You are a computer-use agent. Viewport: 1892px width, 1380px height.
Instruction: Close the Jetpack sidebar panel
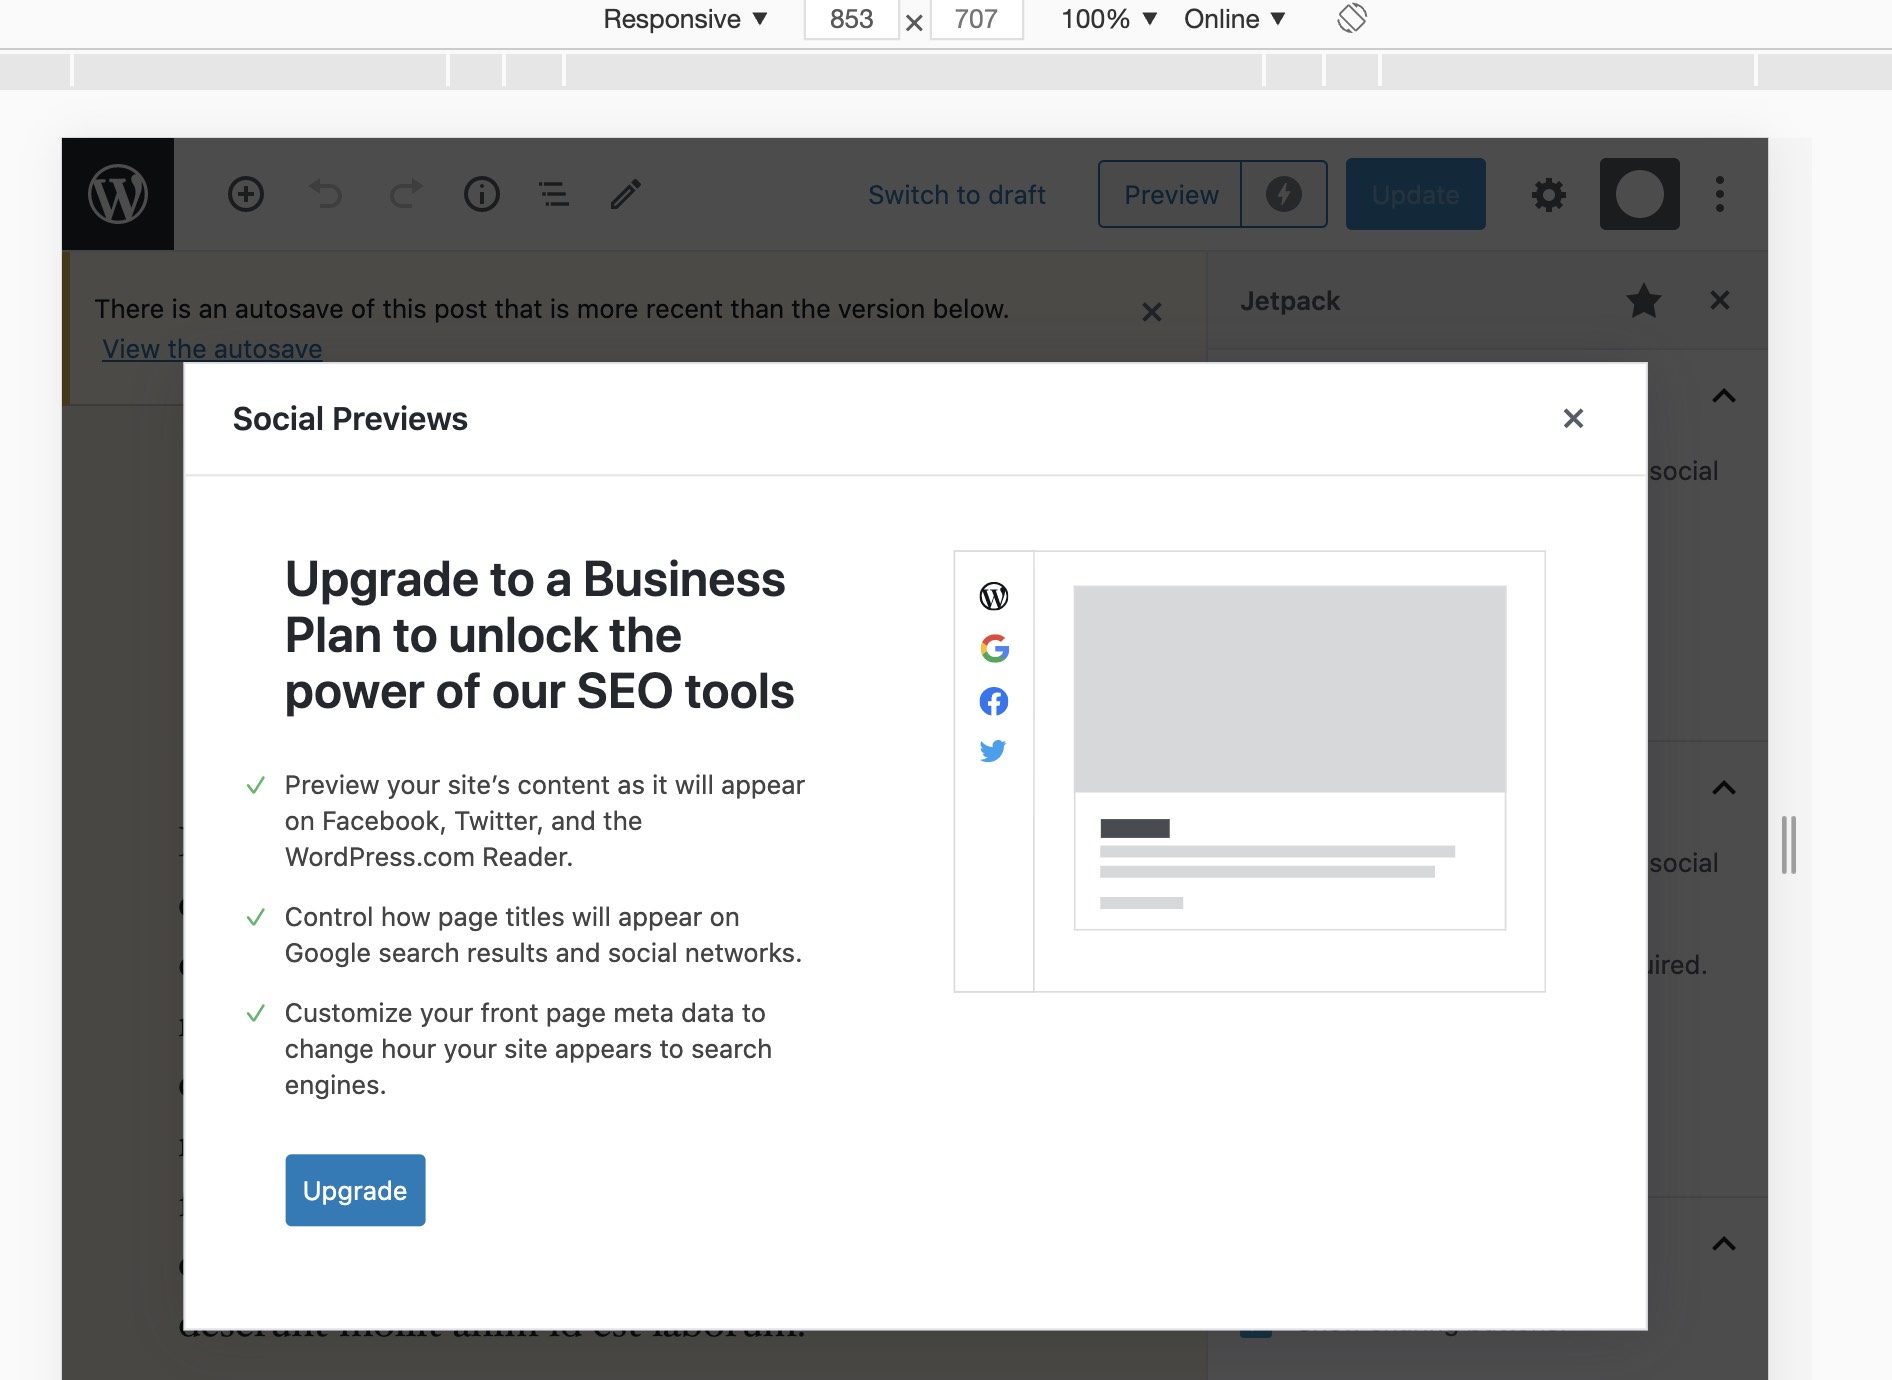tap(1720, 300)
